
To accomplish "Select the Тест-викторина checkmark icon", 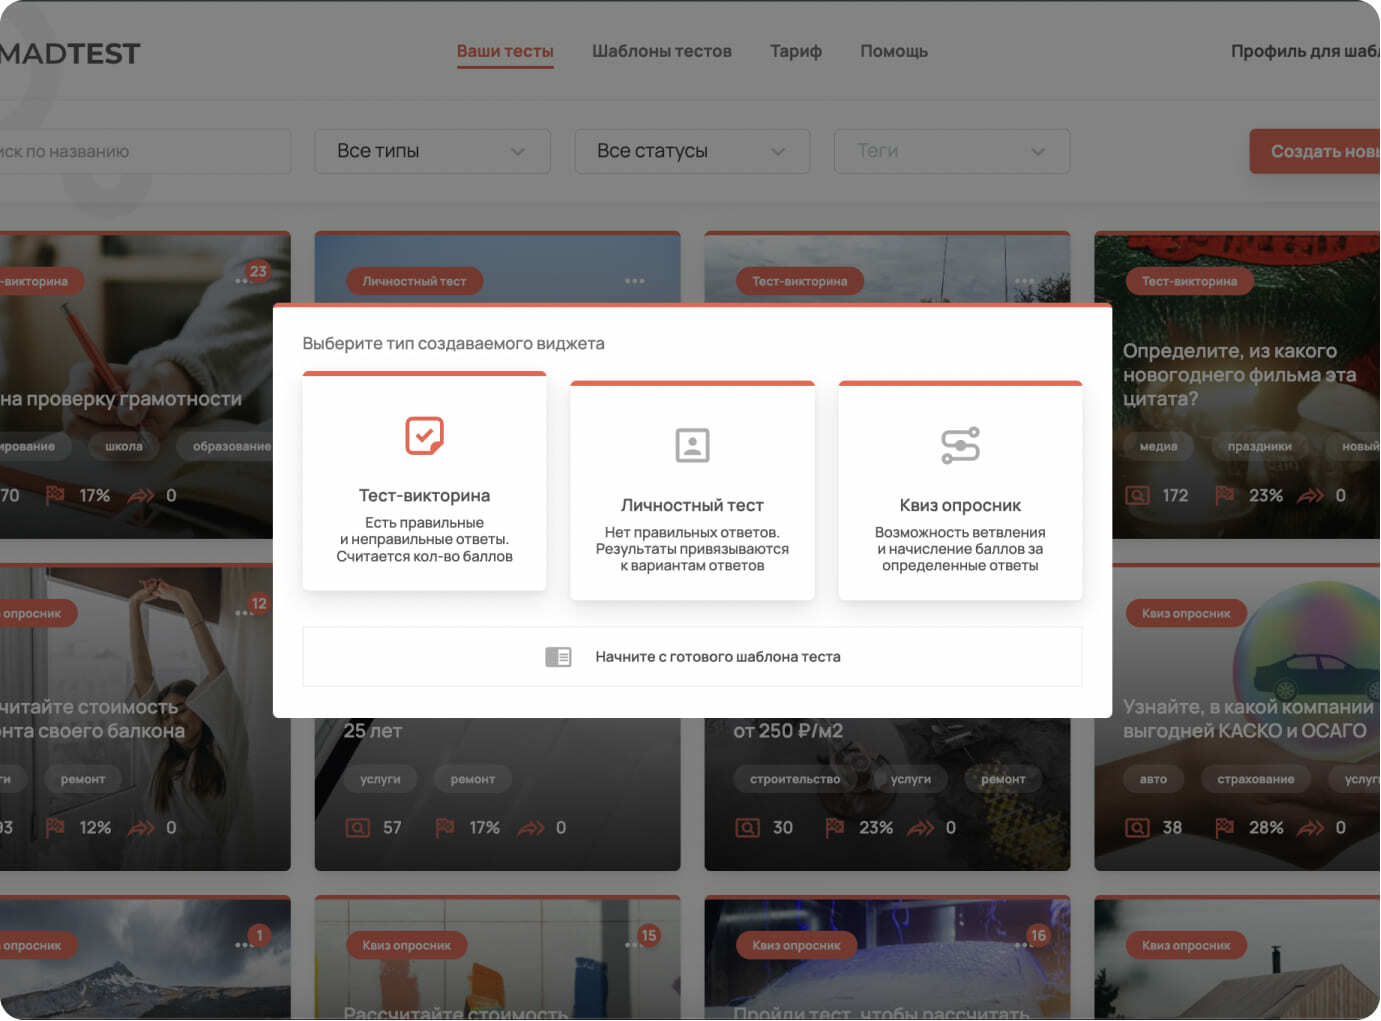I will [x=424, y=435].
